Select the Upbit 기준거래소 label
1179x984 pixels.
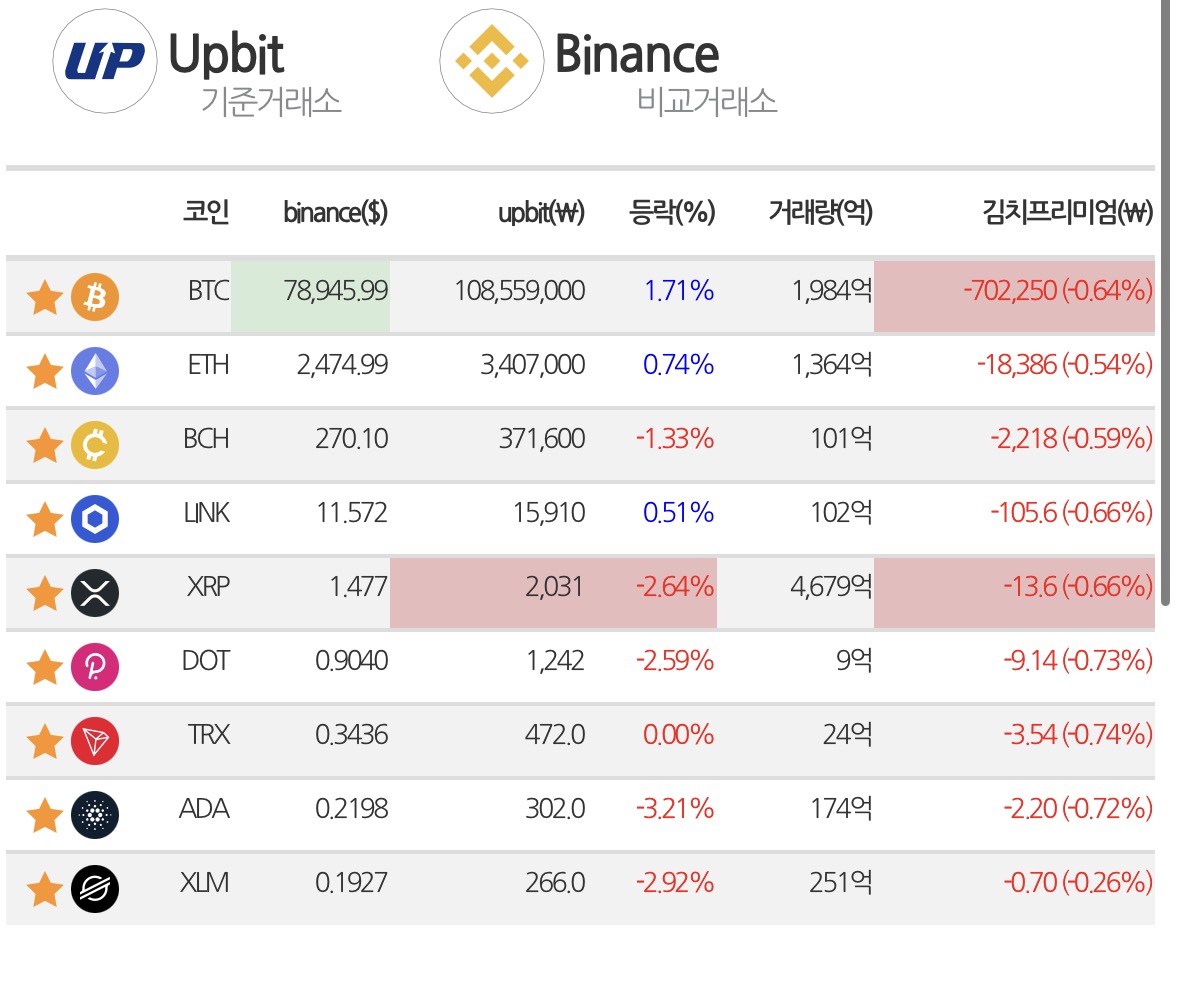(x=271, y=101)
